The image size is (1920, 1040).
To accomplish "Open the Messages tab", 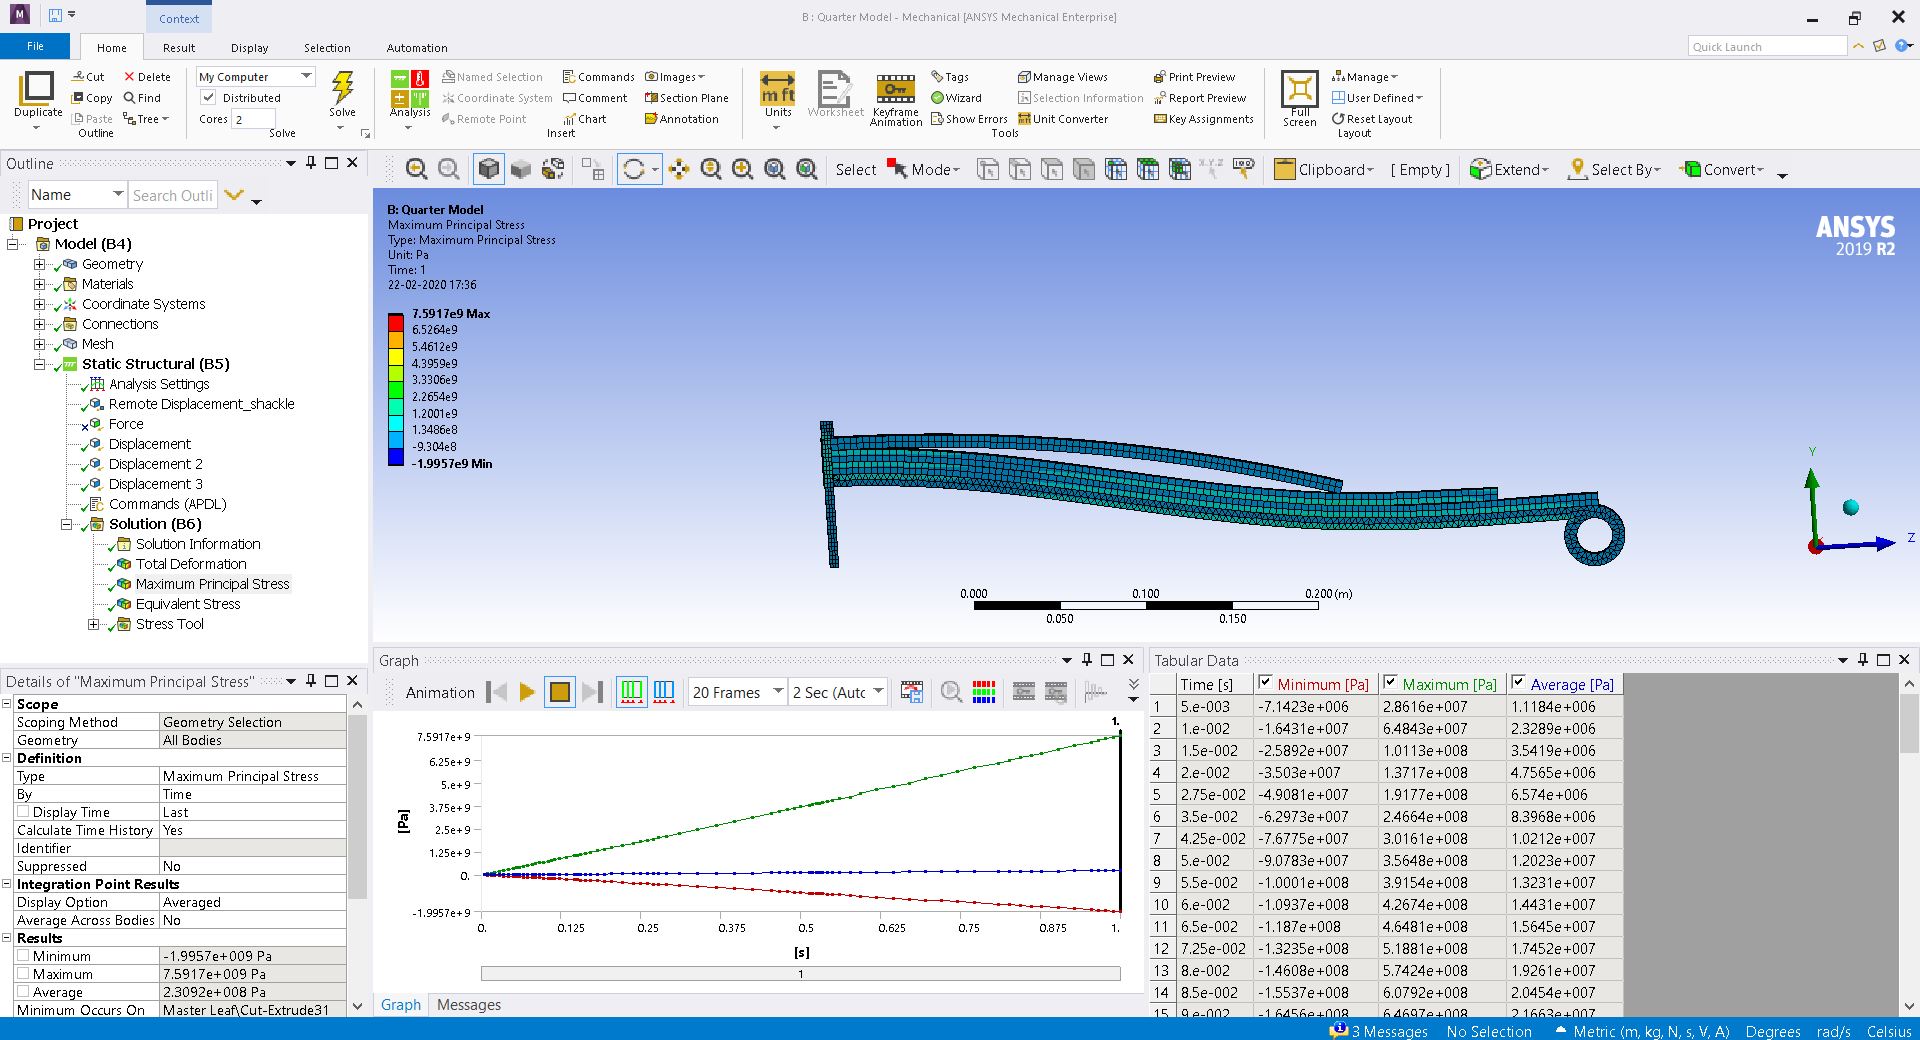I will click(x=468, y=1005).
